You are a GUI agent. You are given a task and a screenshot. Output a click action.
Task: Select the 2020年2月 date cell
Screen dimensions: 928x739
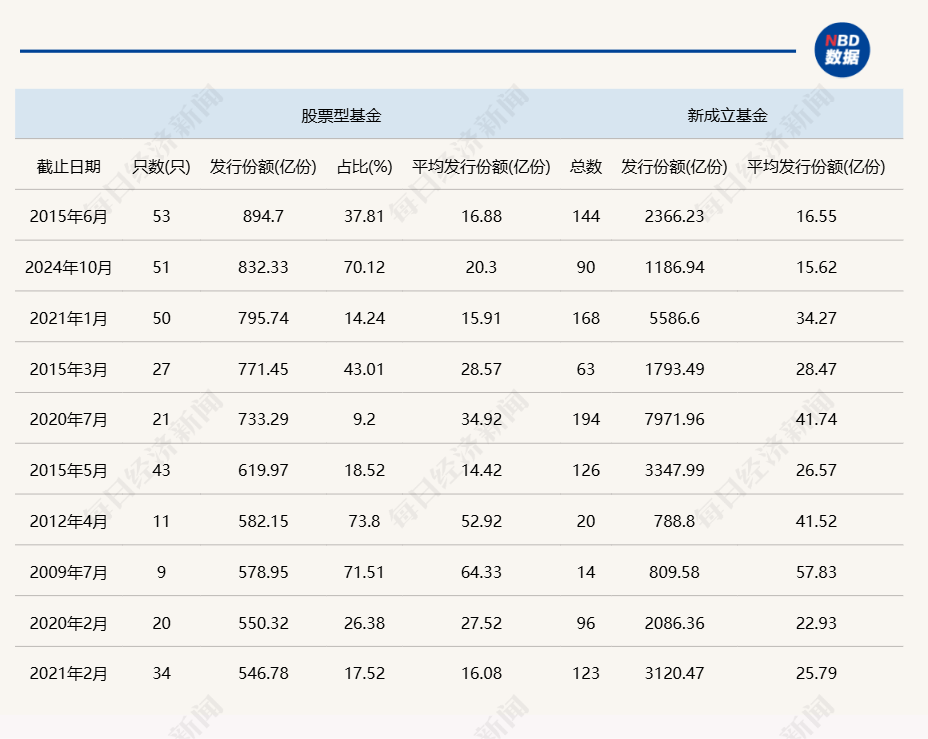pyautogui.click(x=69, y=623)
